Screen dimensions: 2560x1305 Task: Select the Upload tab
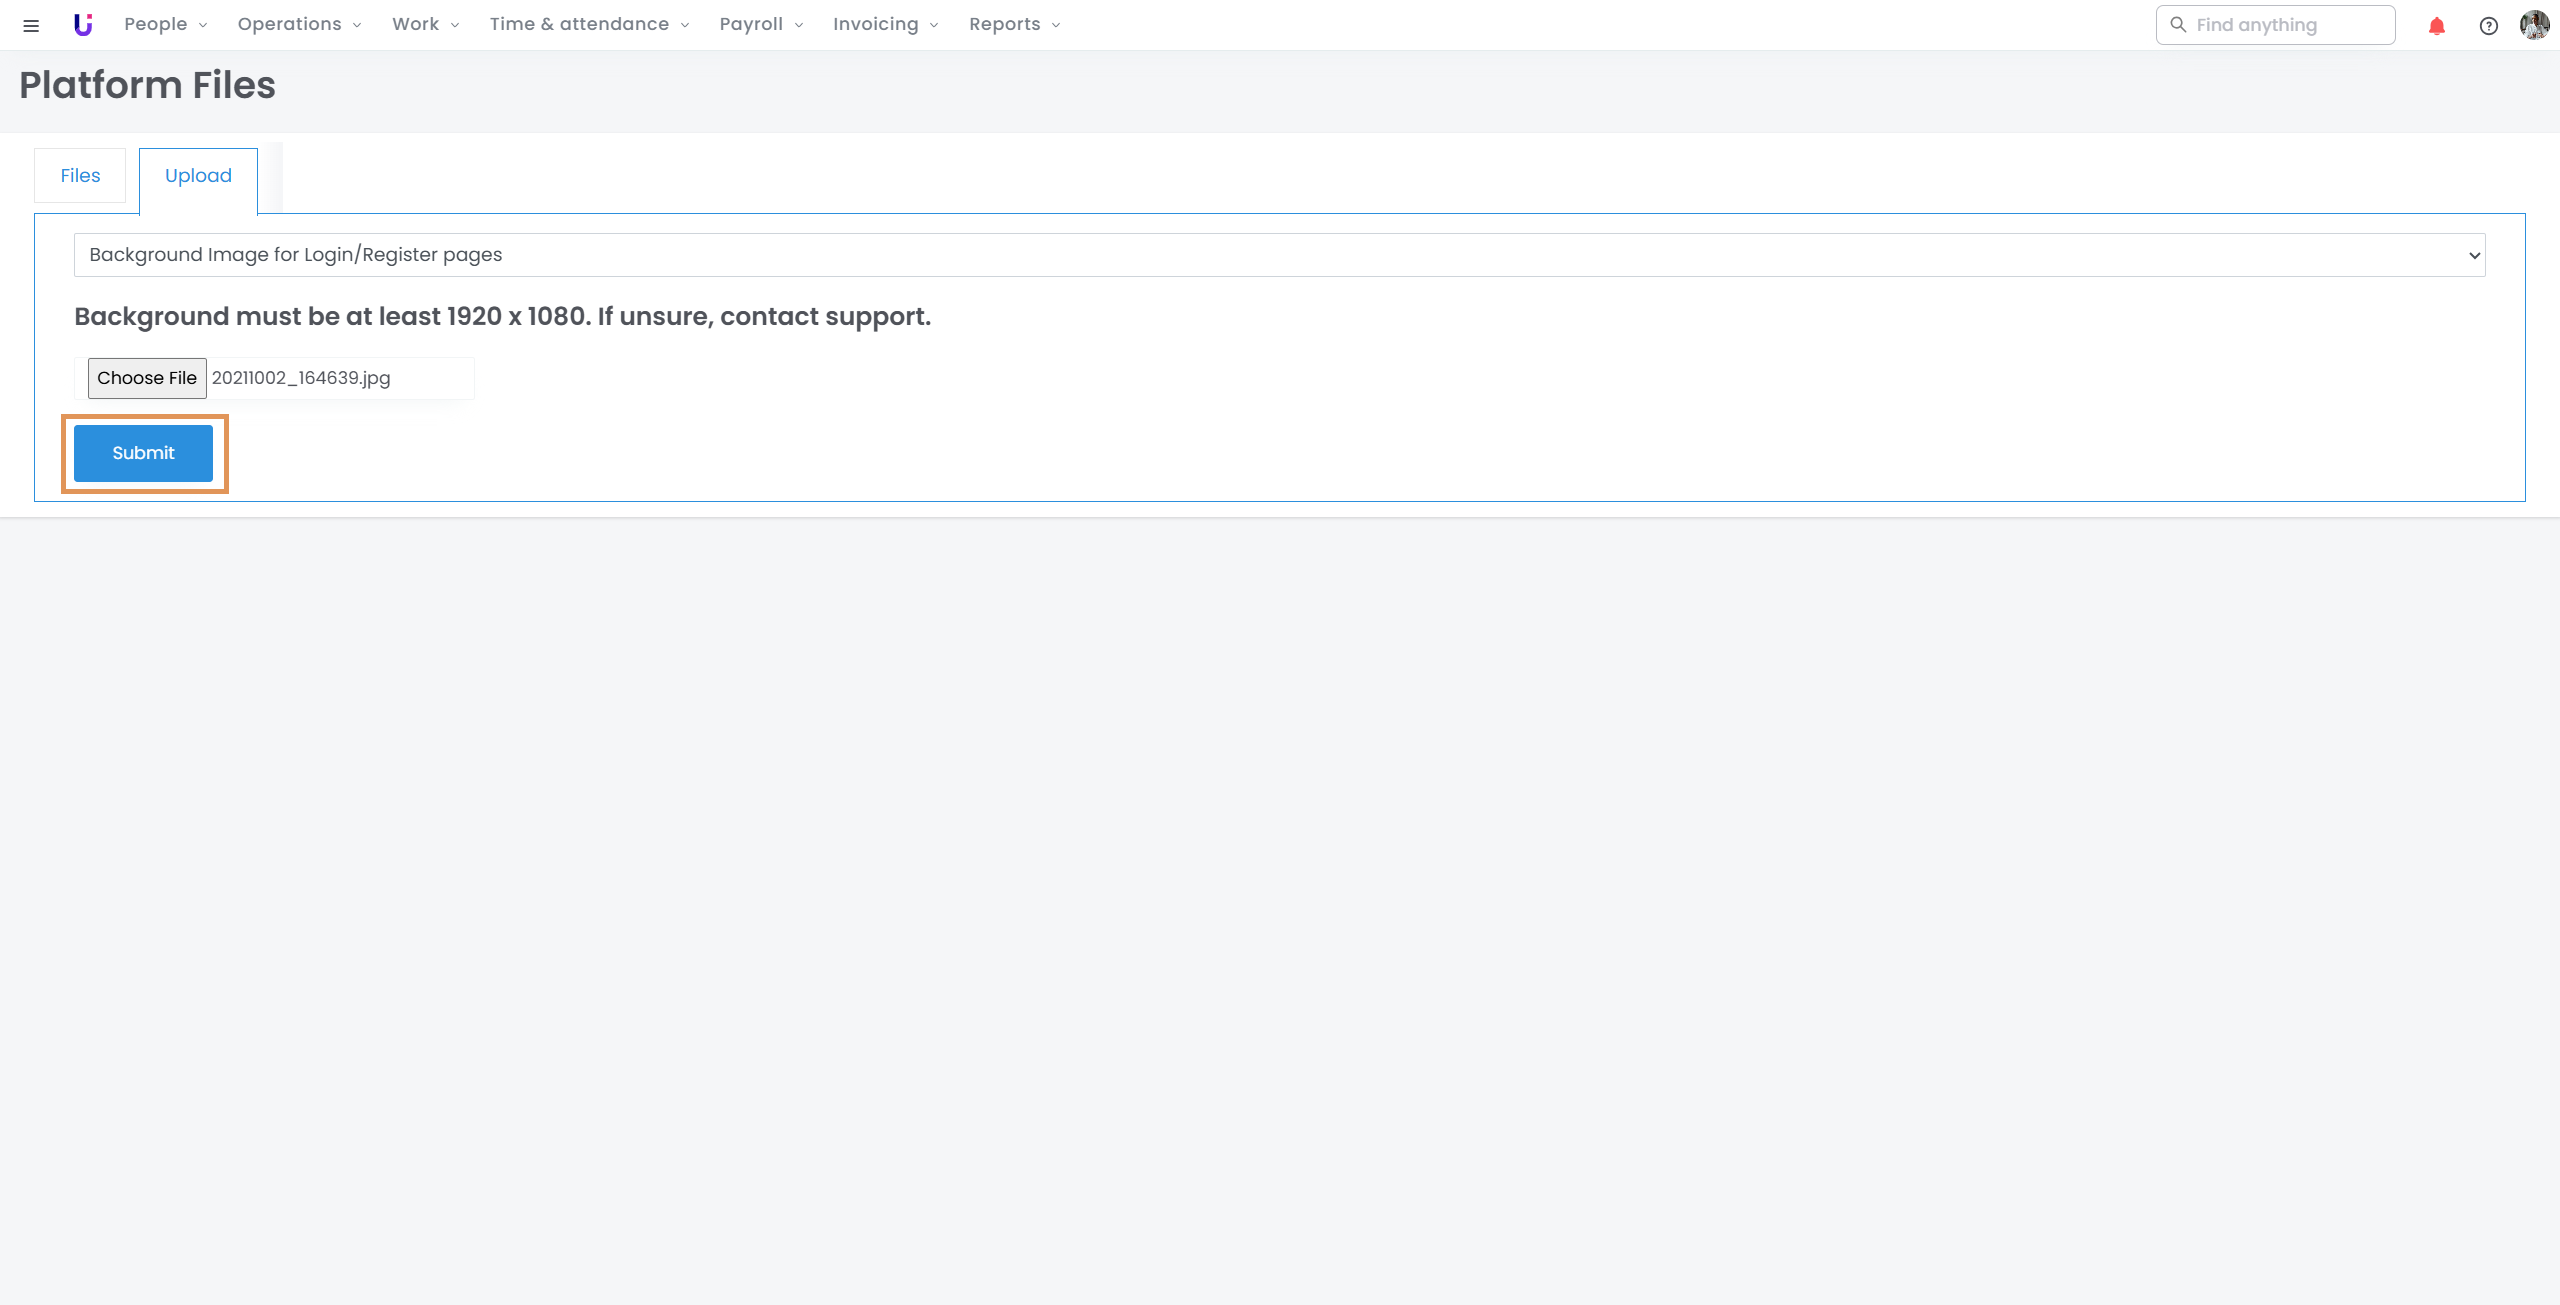coord(198,176)
